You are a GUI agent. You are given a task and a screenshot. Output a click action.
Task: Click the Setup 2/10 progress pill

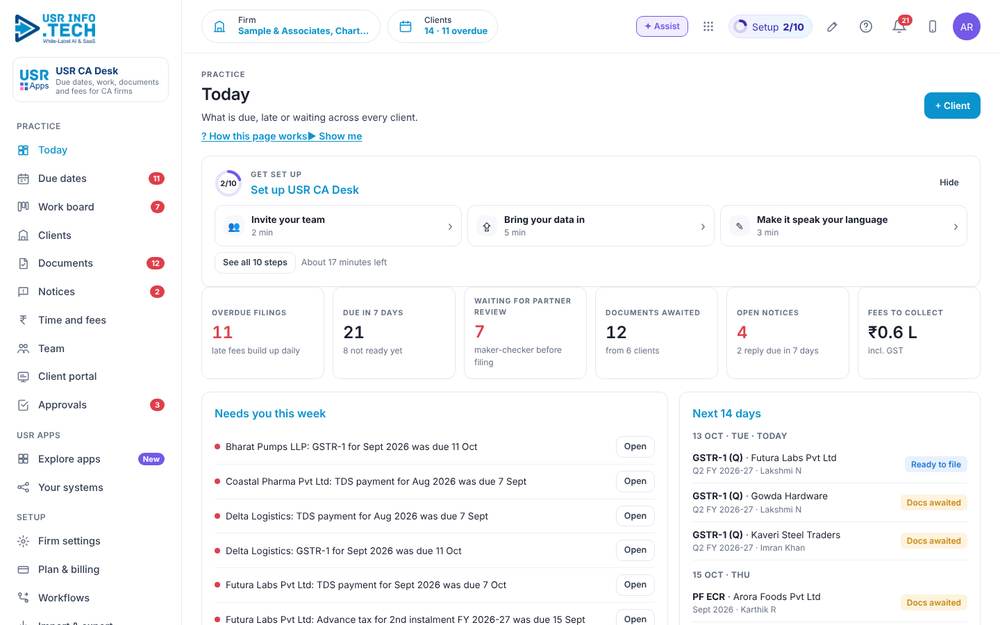click(x=770, y=27)
